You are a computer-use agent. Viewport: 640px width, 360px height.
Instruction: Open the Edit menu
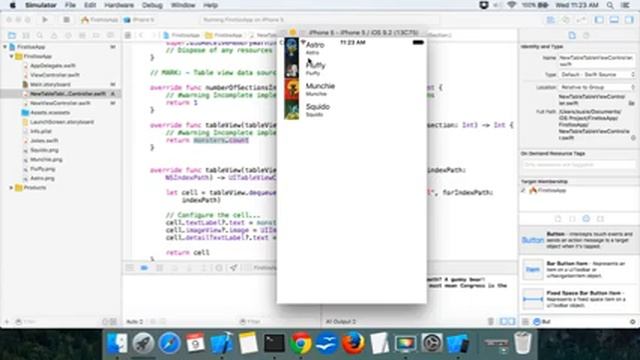point(90,5)
